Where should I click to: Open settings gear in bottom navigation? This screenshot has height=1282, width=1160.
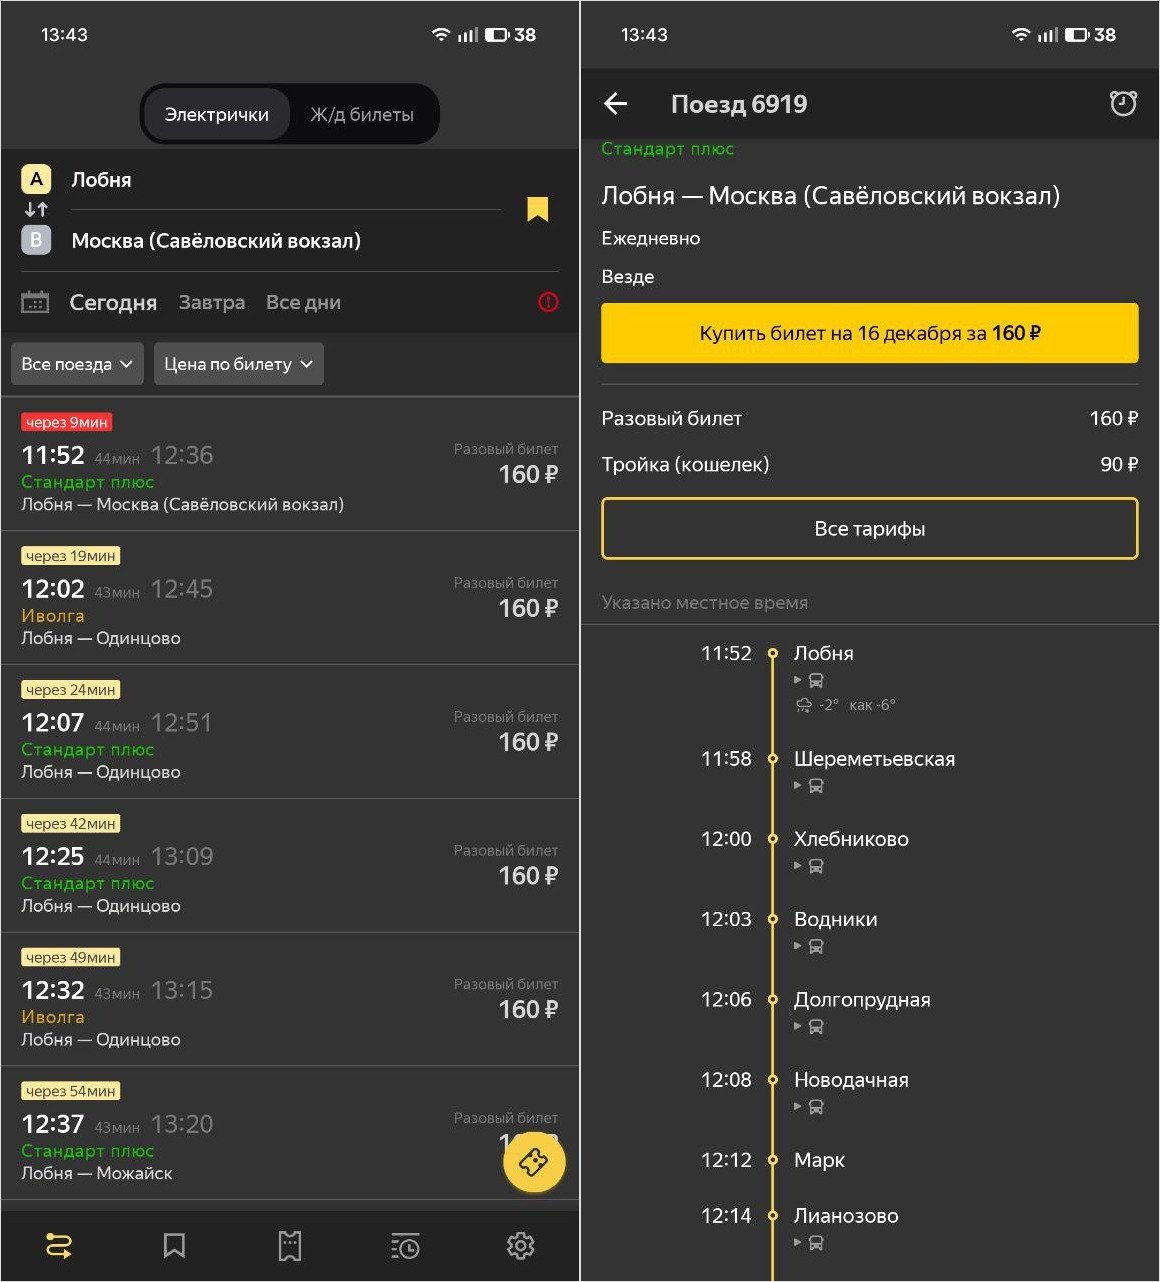pyautogui.click(x=520, y=1246)
